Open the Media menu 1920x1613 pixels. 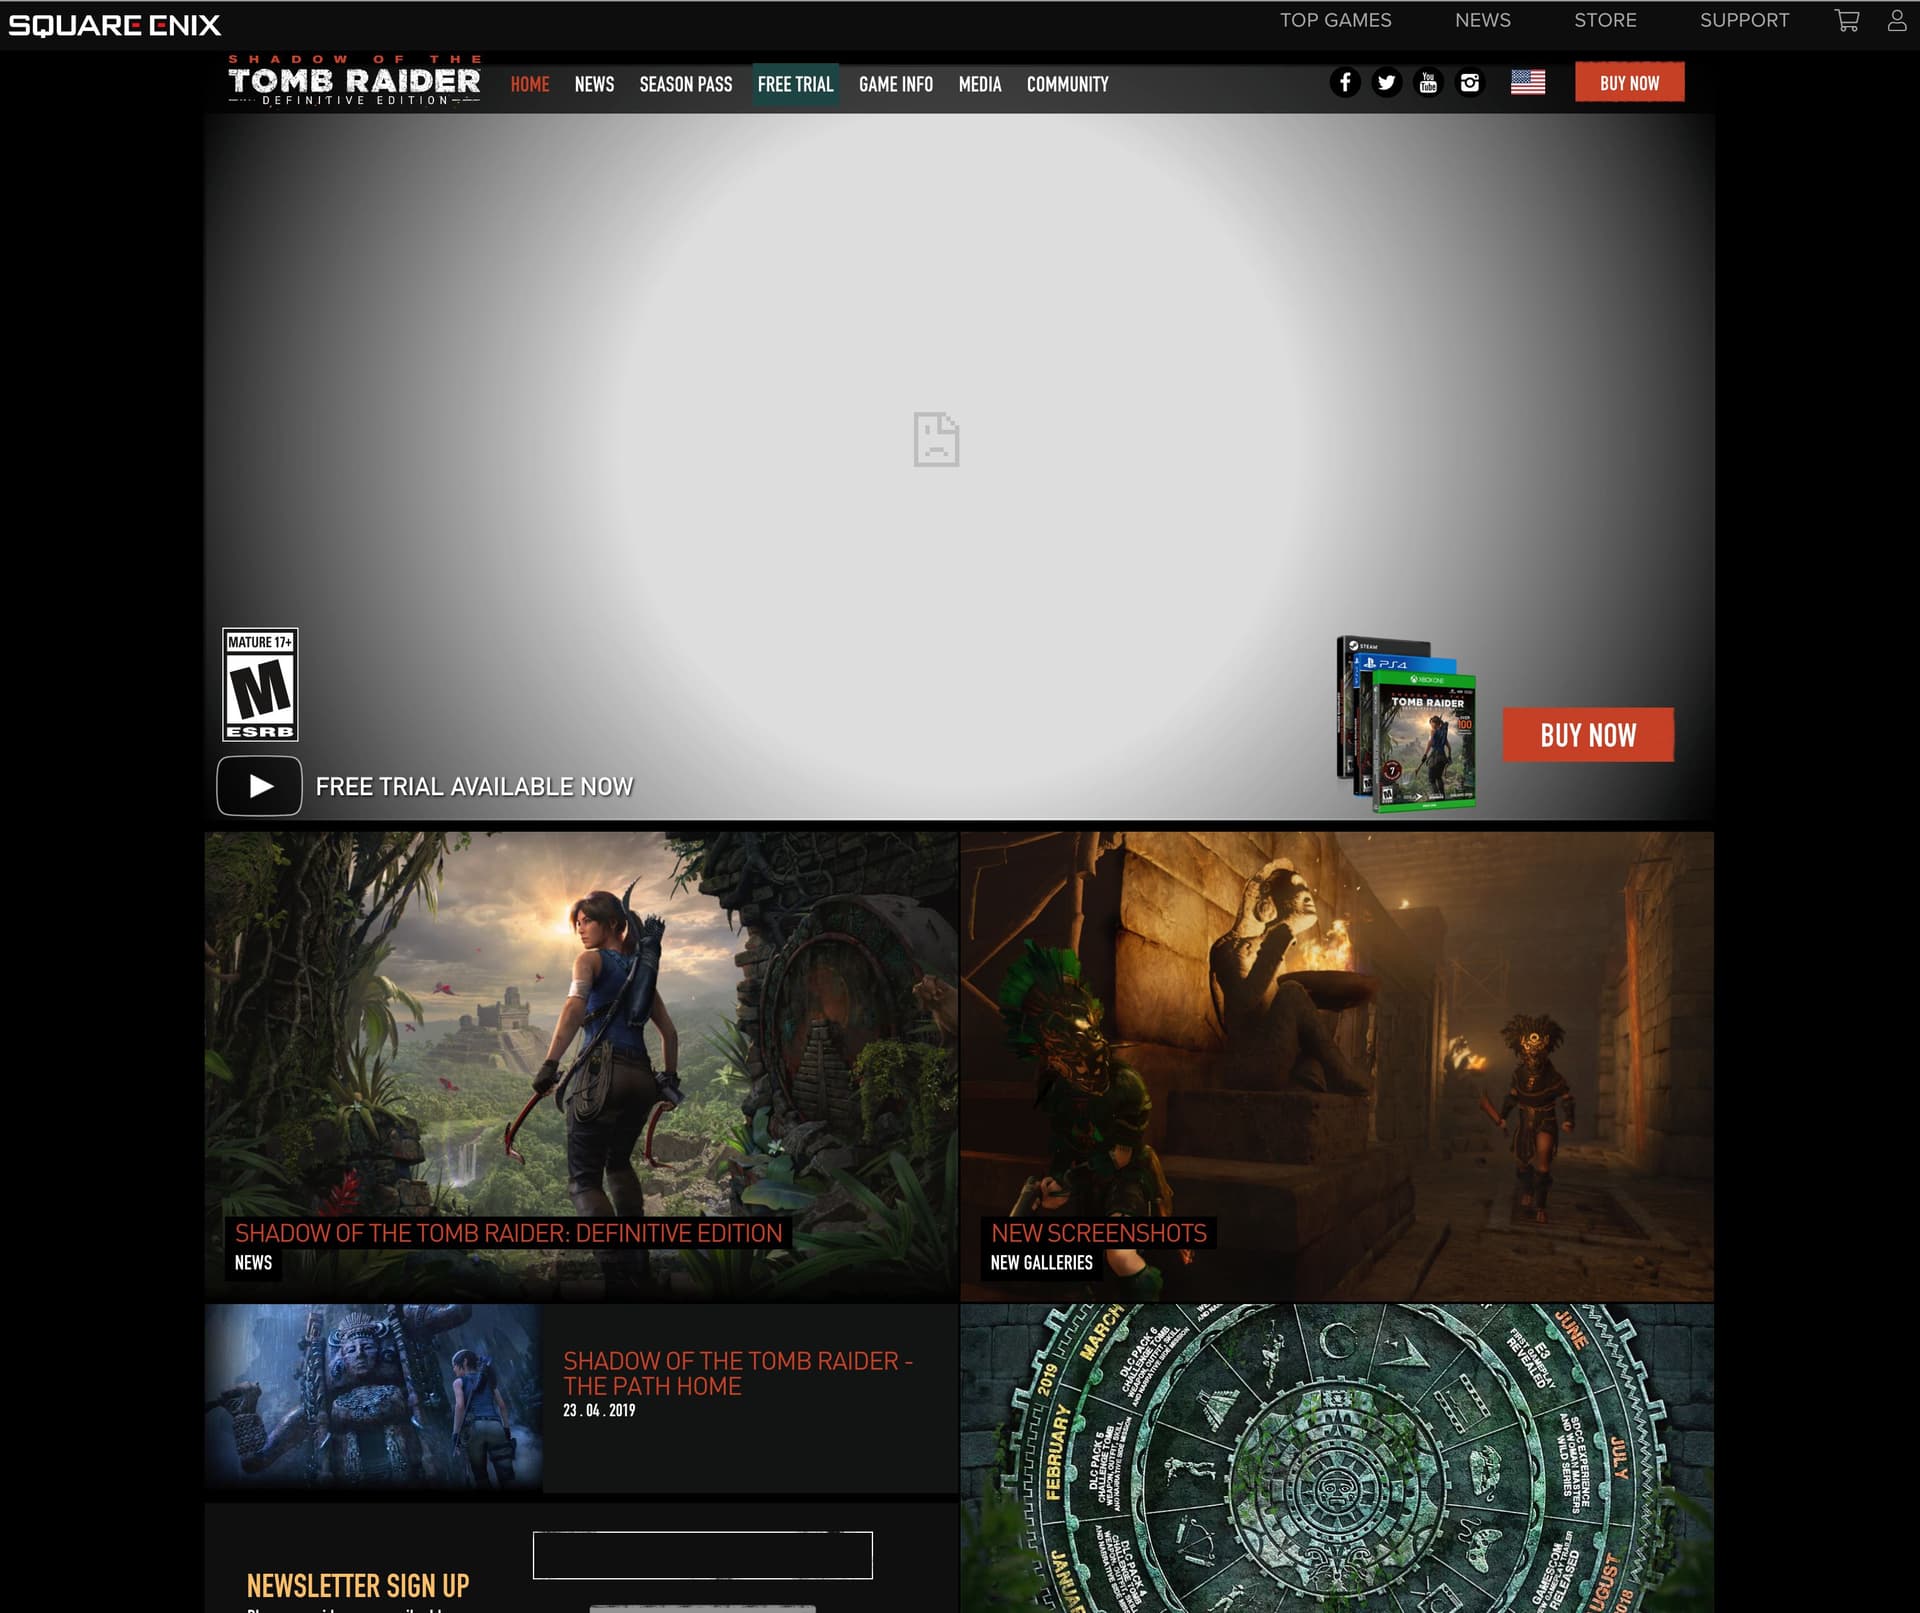click(980, 84)
